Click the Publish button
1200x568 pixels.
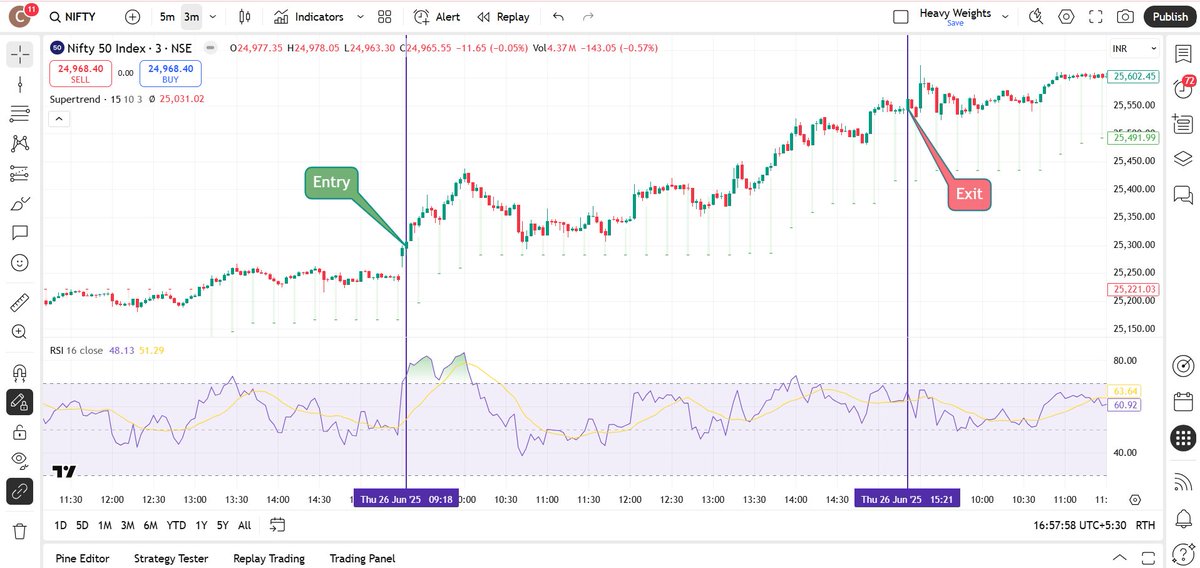click(x=1170, y=17)
